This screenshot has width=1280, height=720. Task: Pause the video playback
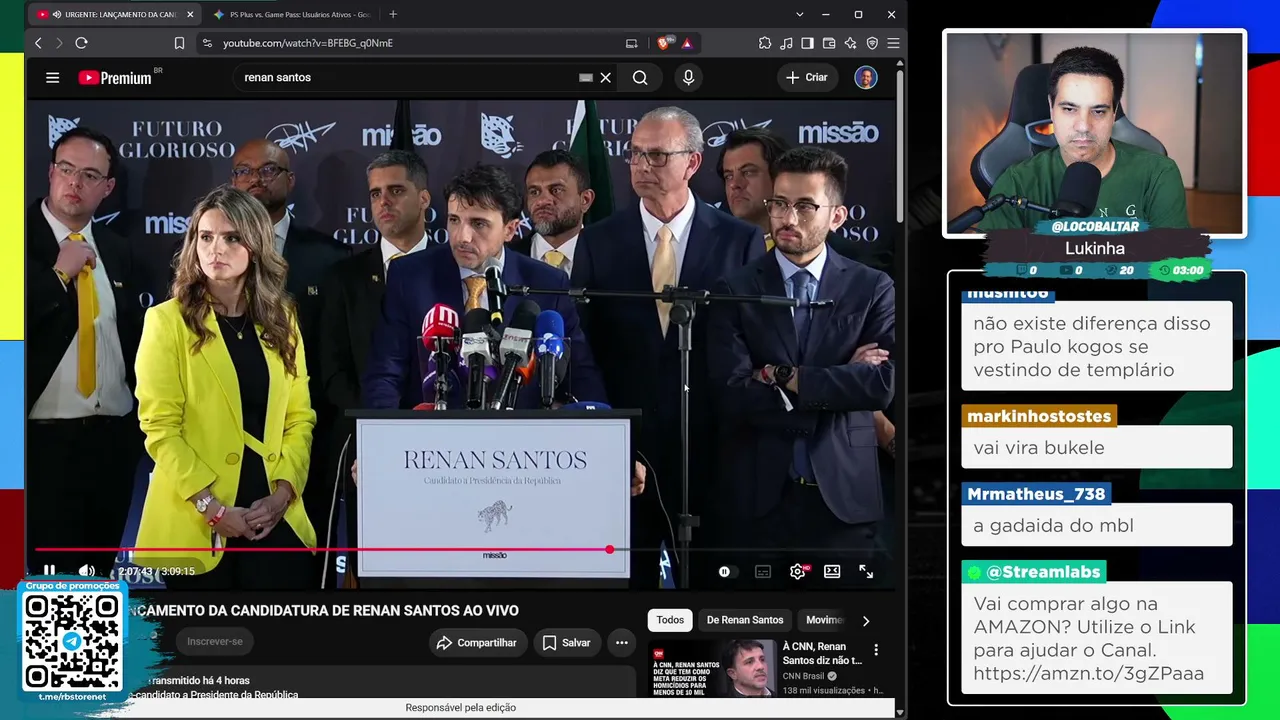(49, 571)
